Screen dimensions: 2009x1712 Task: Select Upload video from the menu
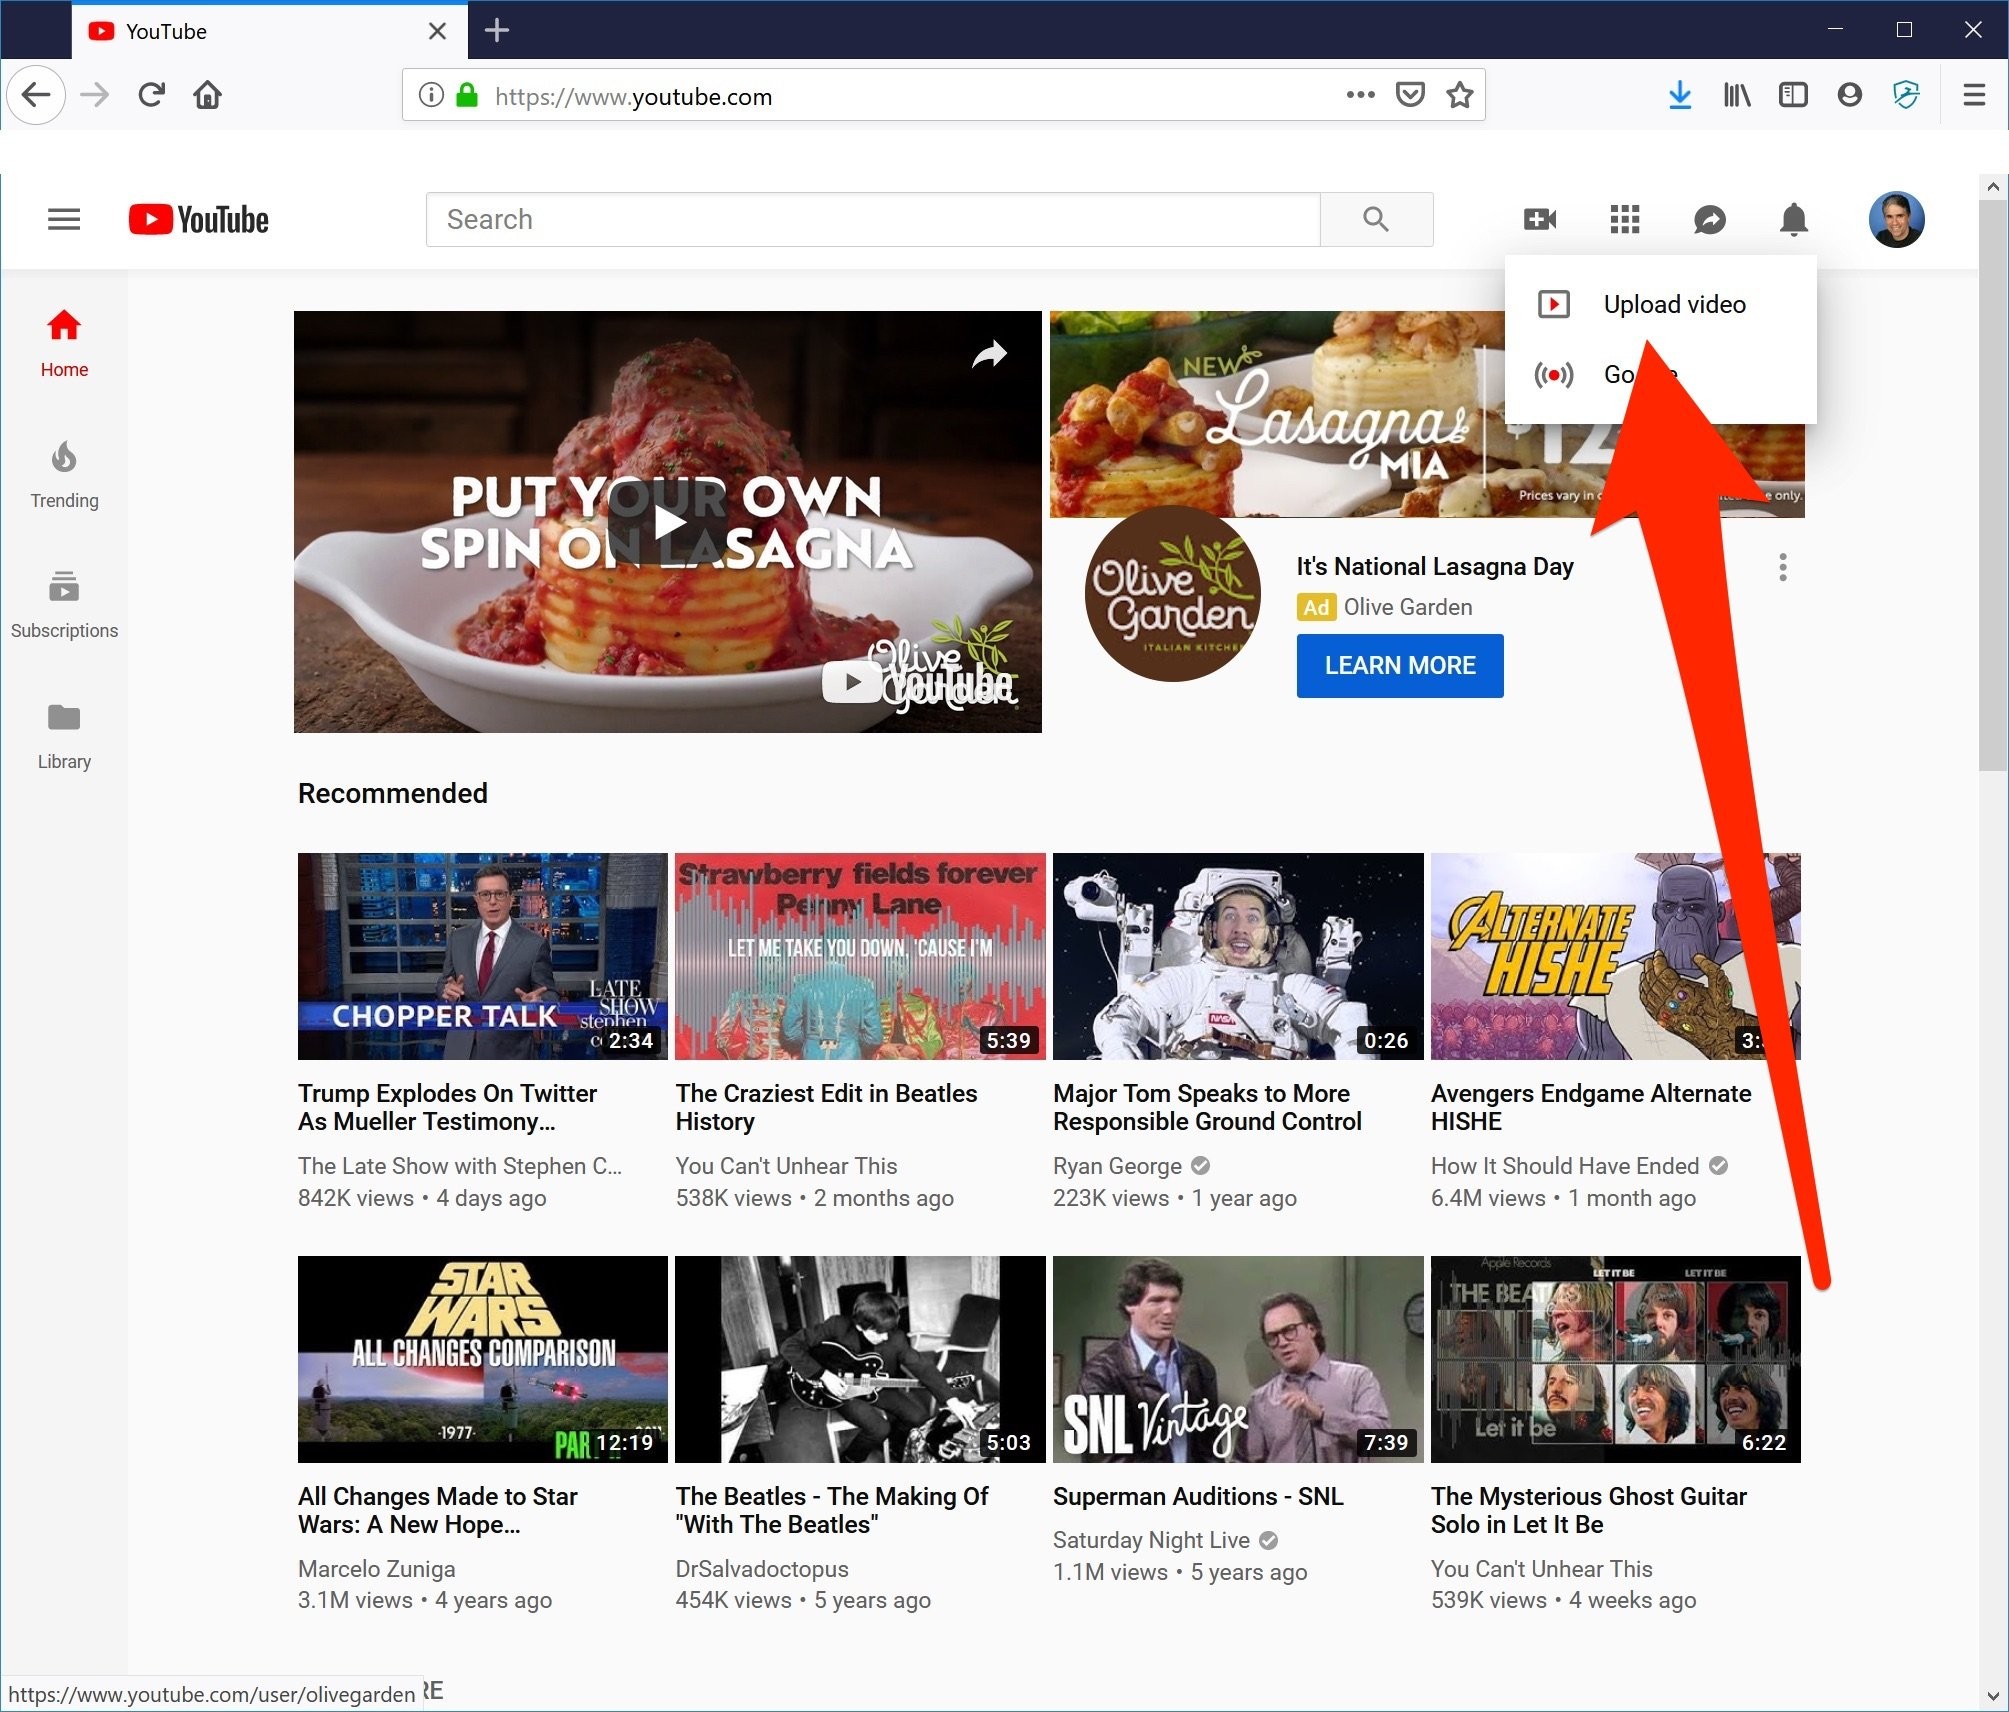(1673, 304)
